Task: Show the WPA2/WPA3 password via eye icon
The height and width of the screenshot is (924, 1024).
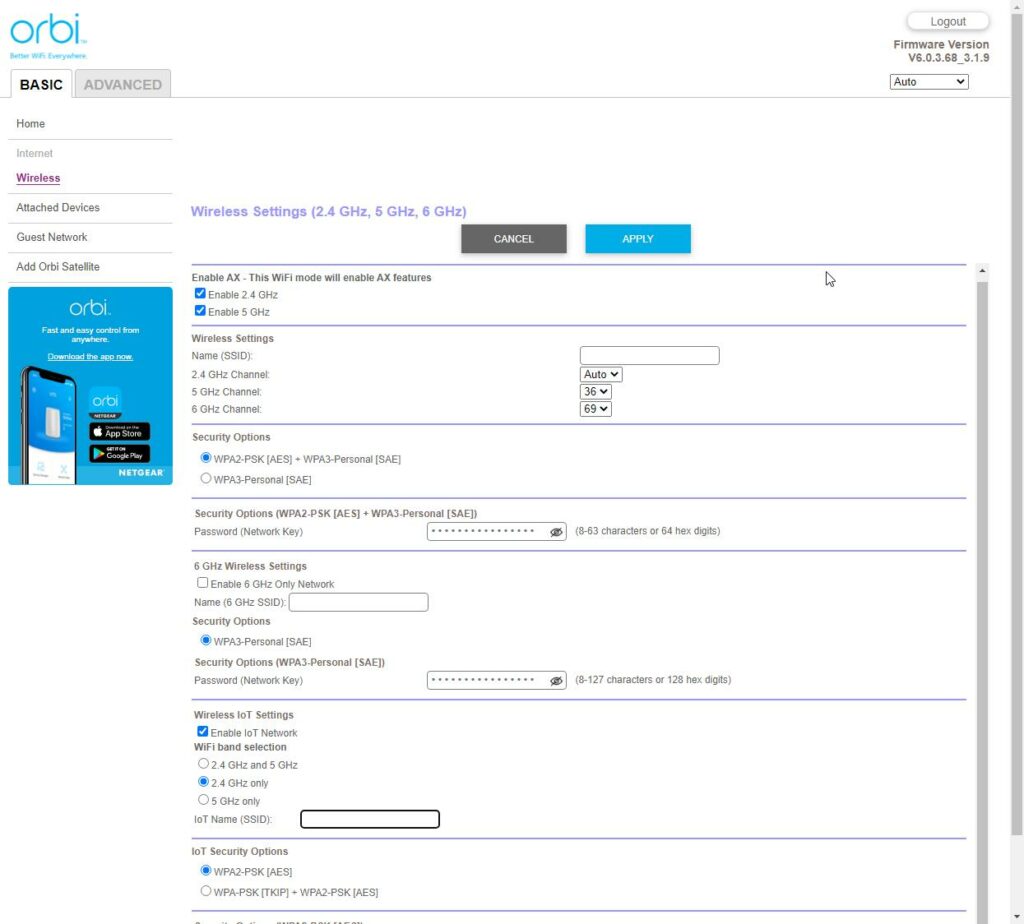Action: point(557,532)
